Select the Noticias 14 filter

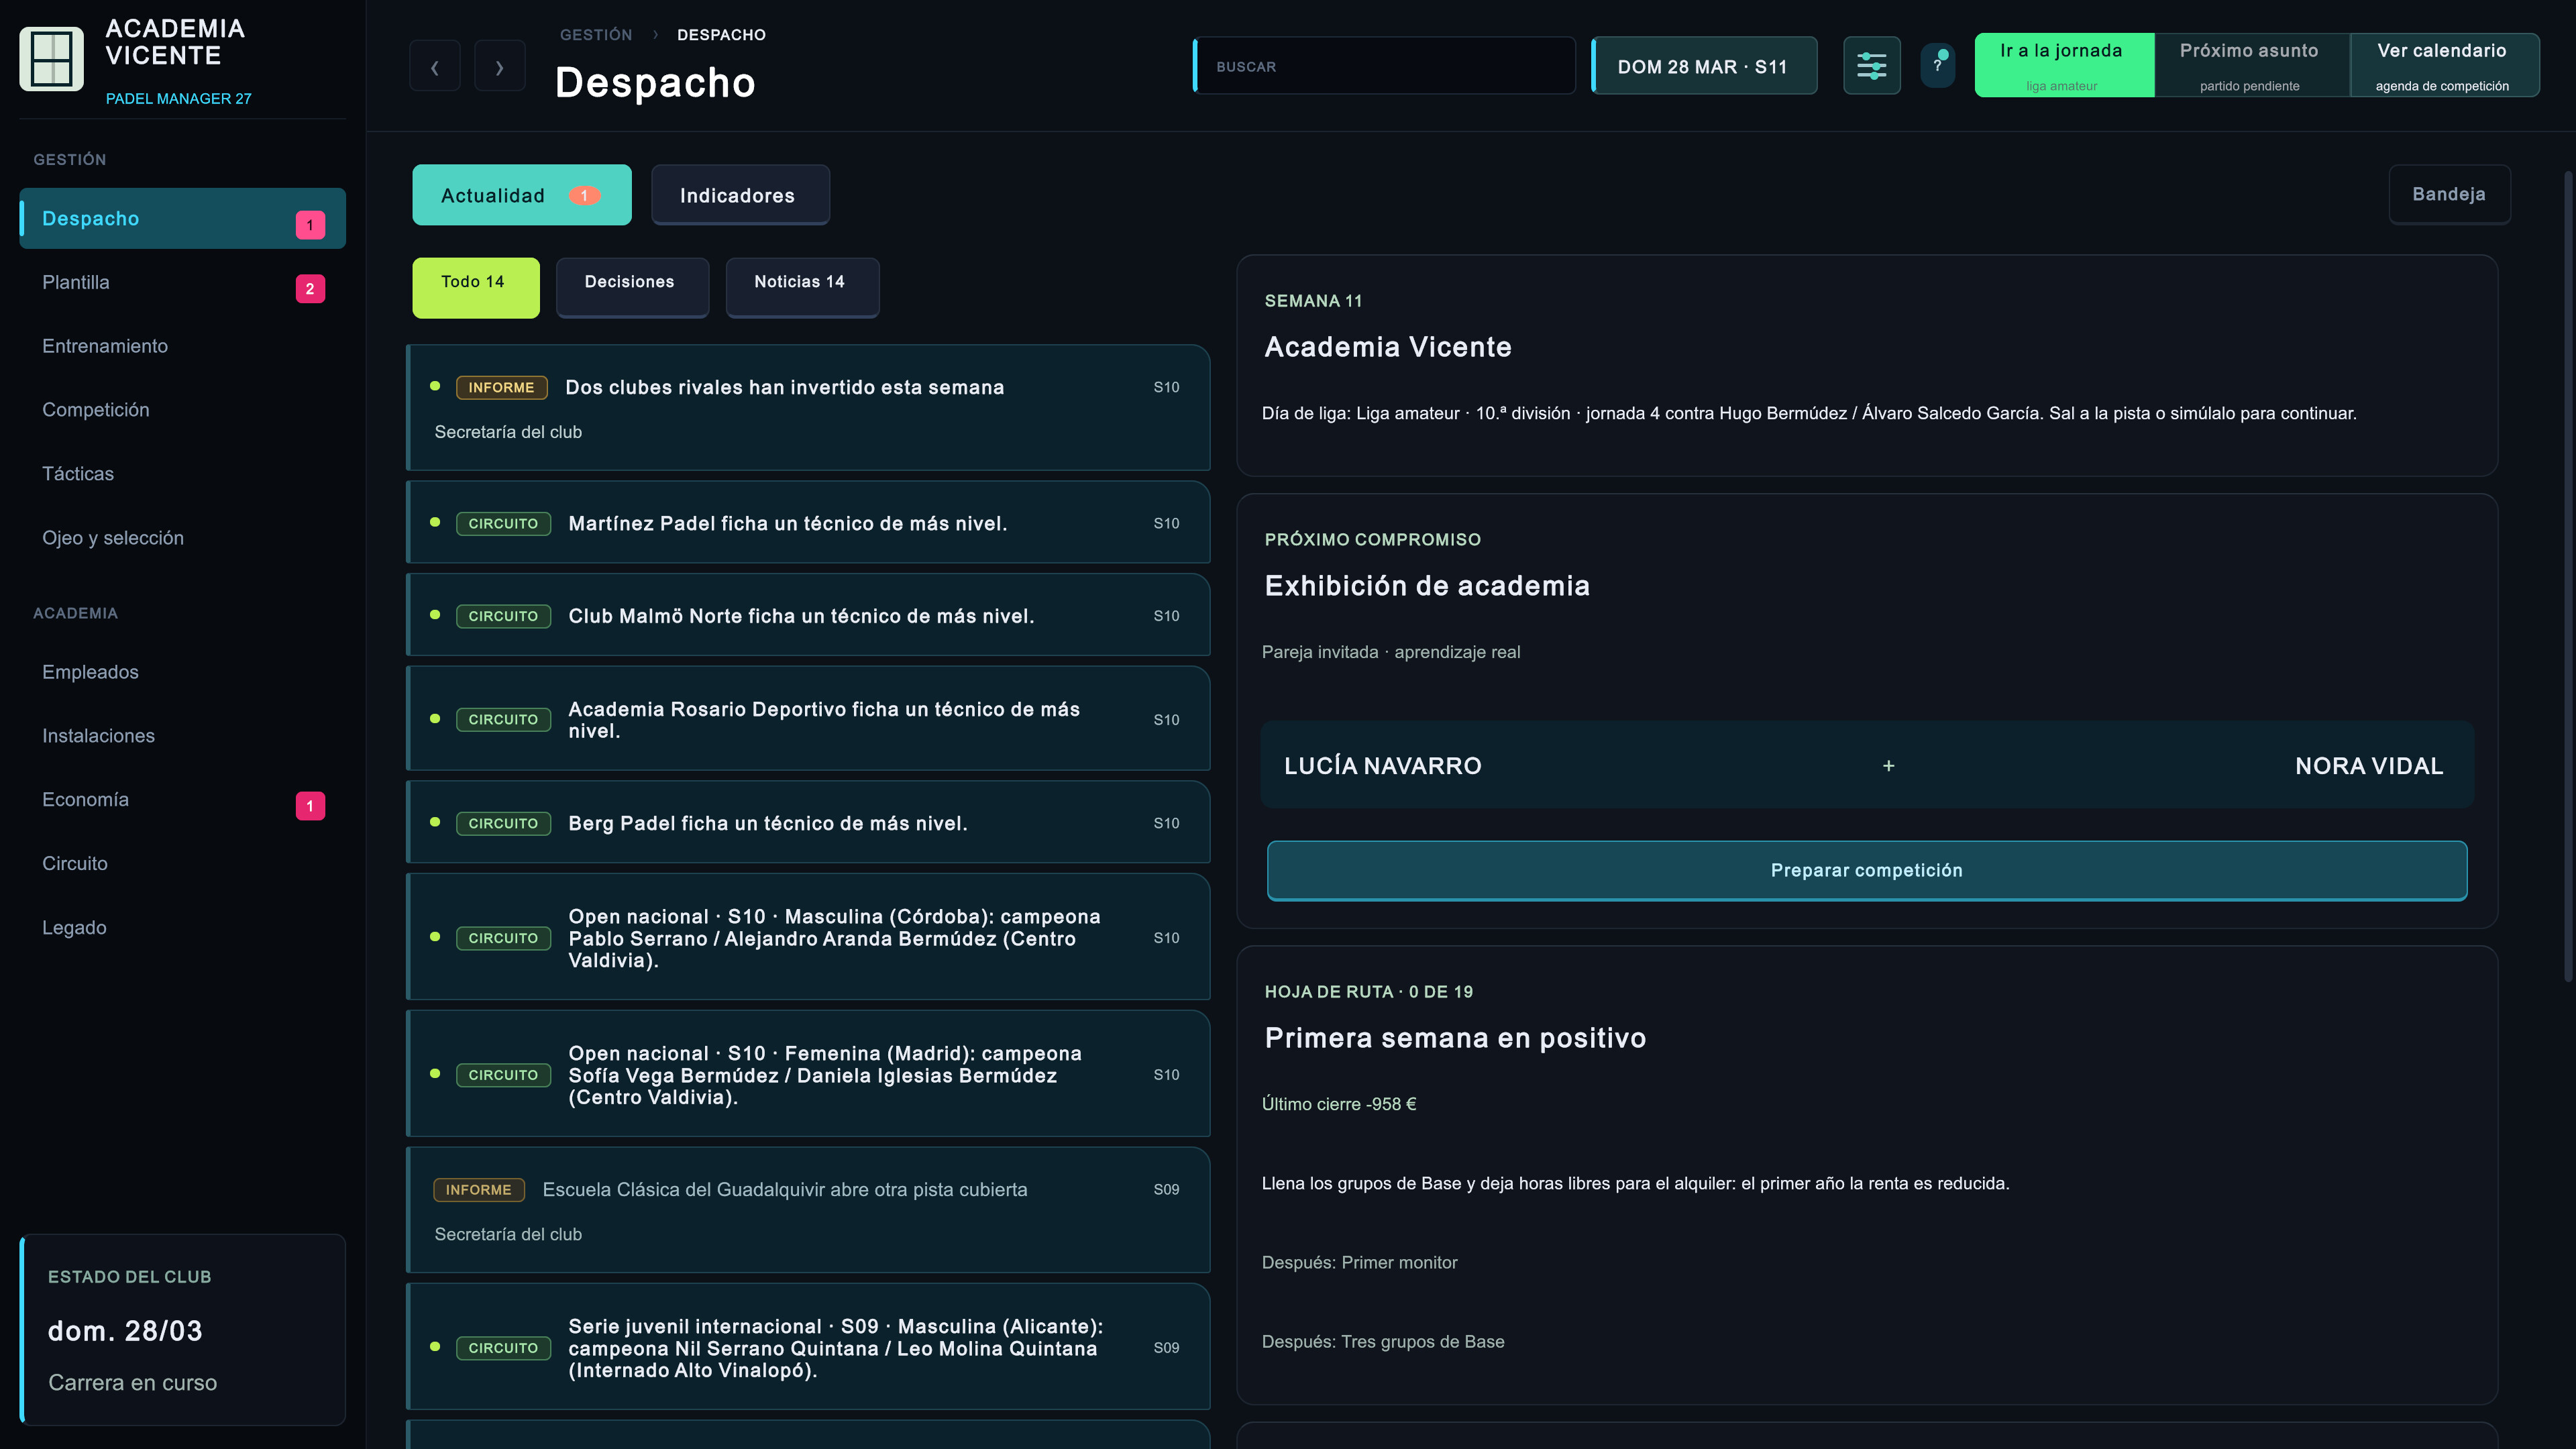802,287
